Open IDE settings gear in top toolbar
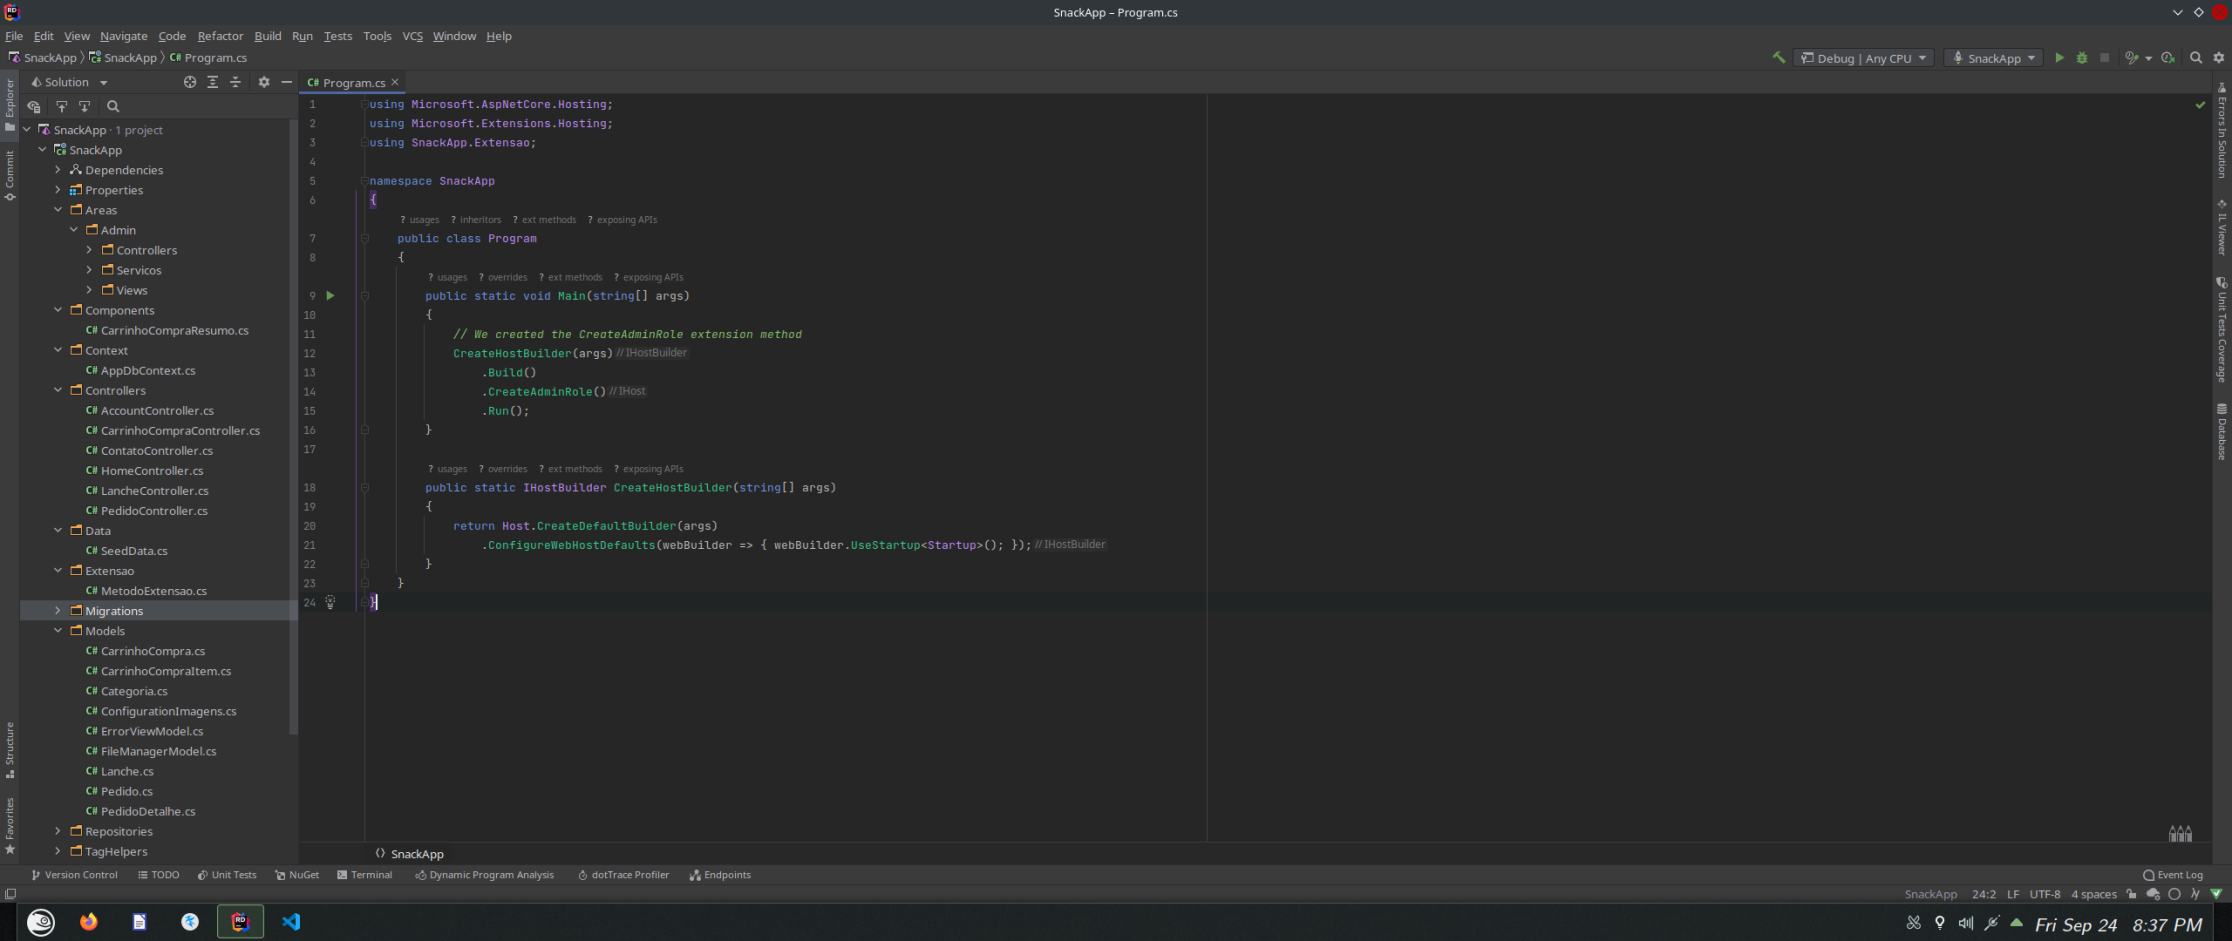 coord(2219,58)
